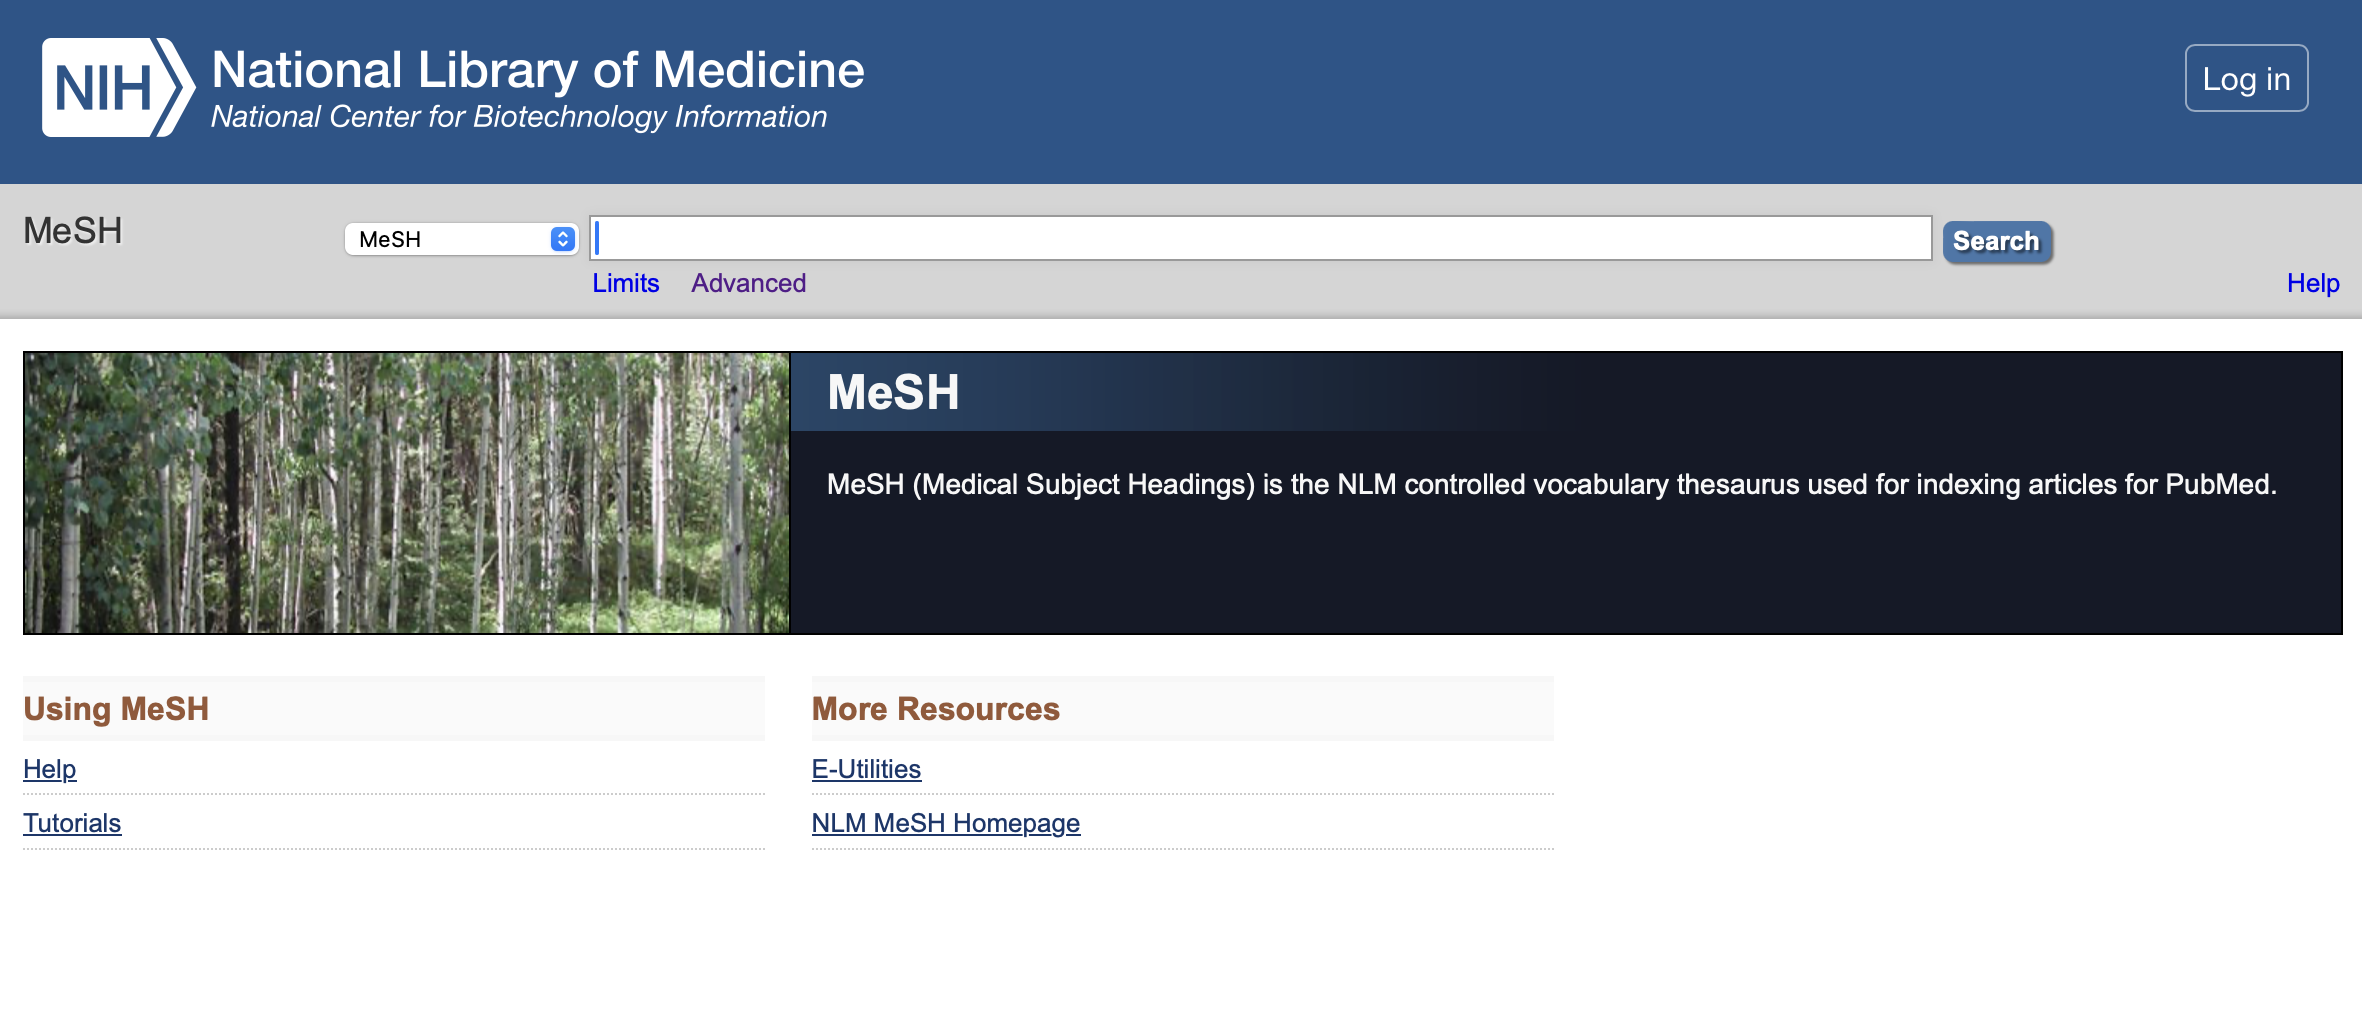Click the blue Search button
Screen dimensions: 2362x1020
(1996, 241)
